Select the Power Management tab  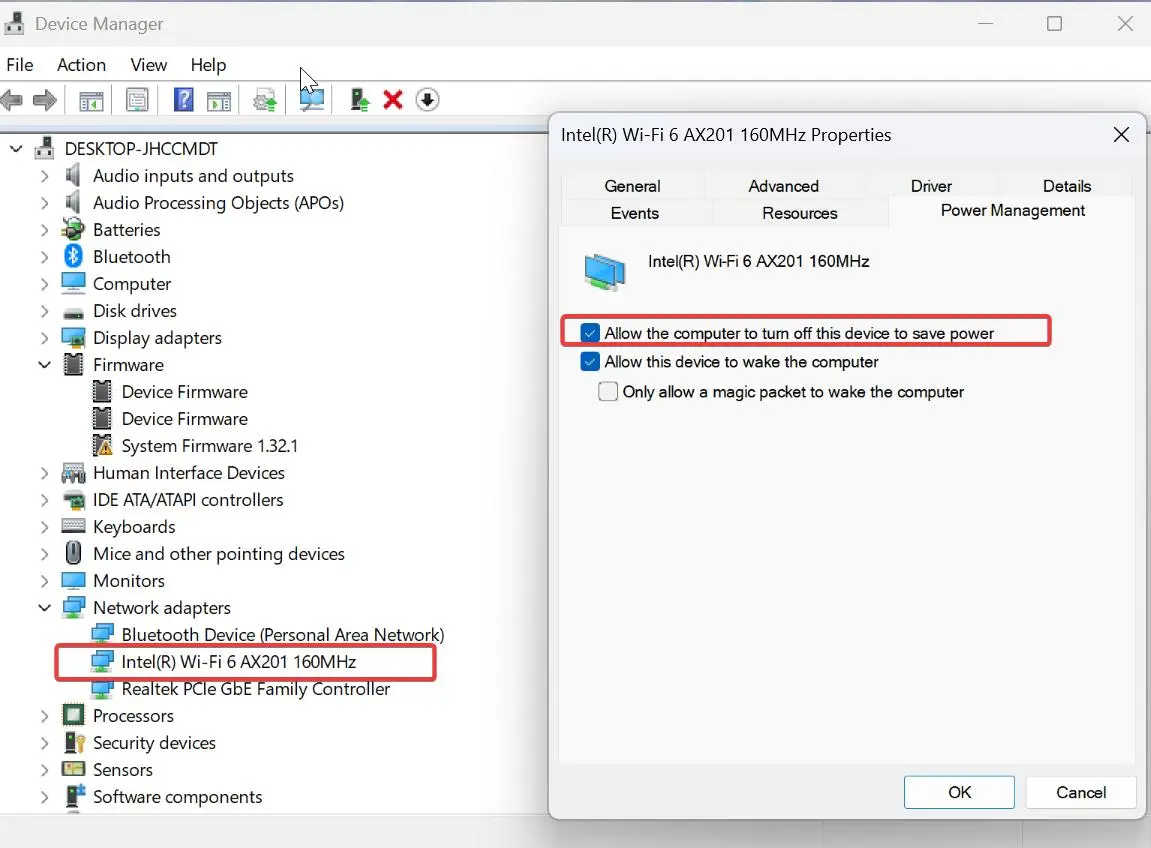click(x=1012, y=211)
